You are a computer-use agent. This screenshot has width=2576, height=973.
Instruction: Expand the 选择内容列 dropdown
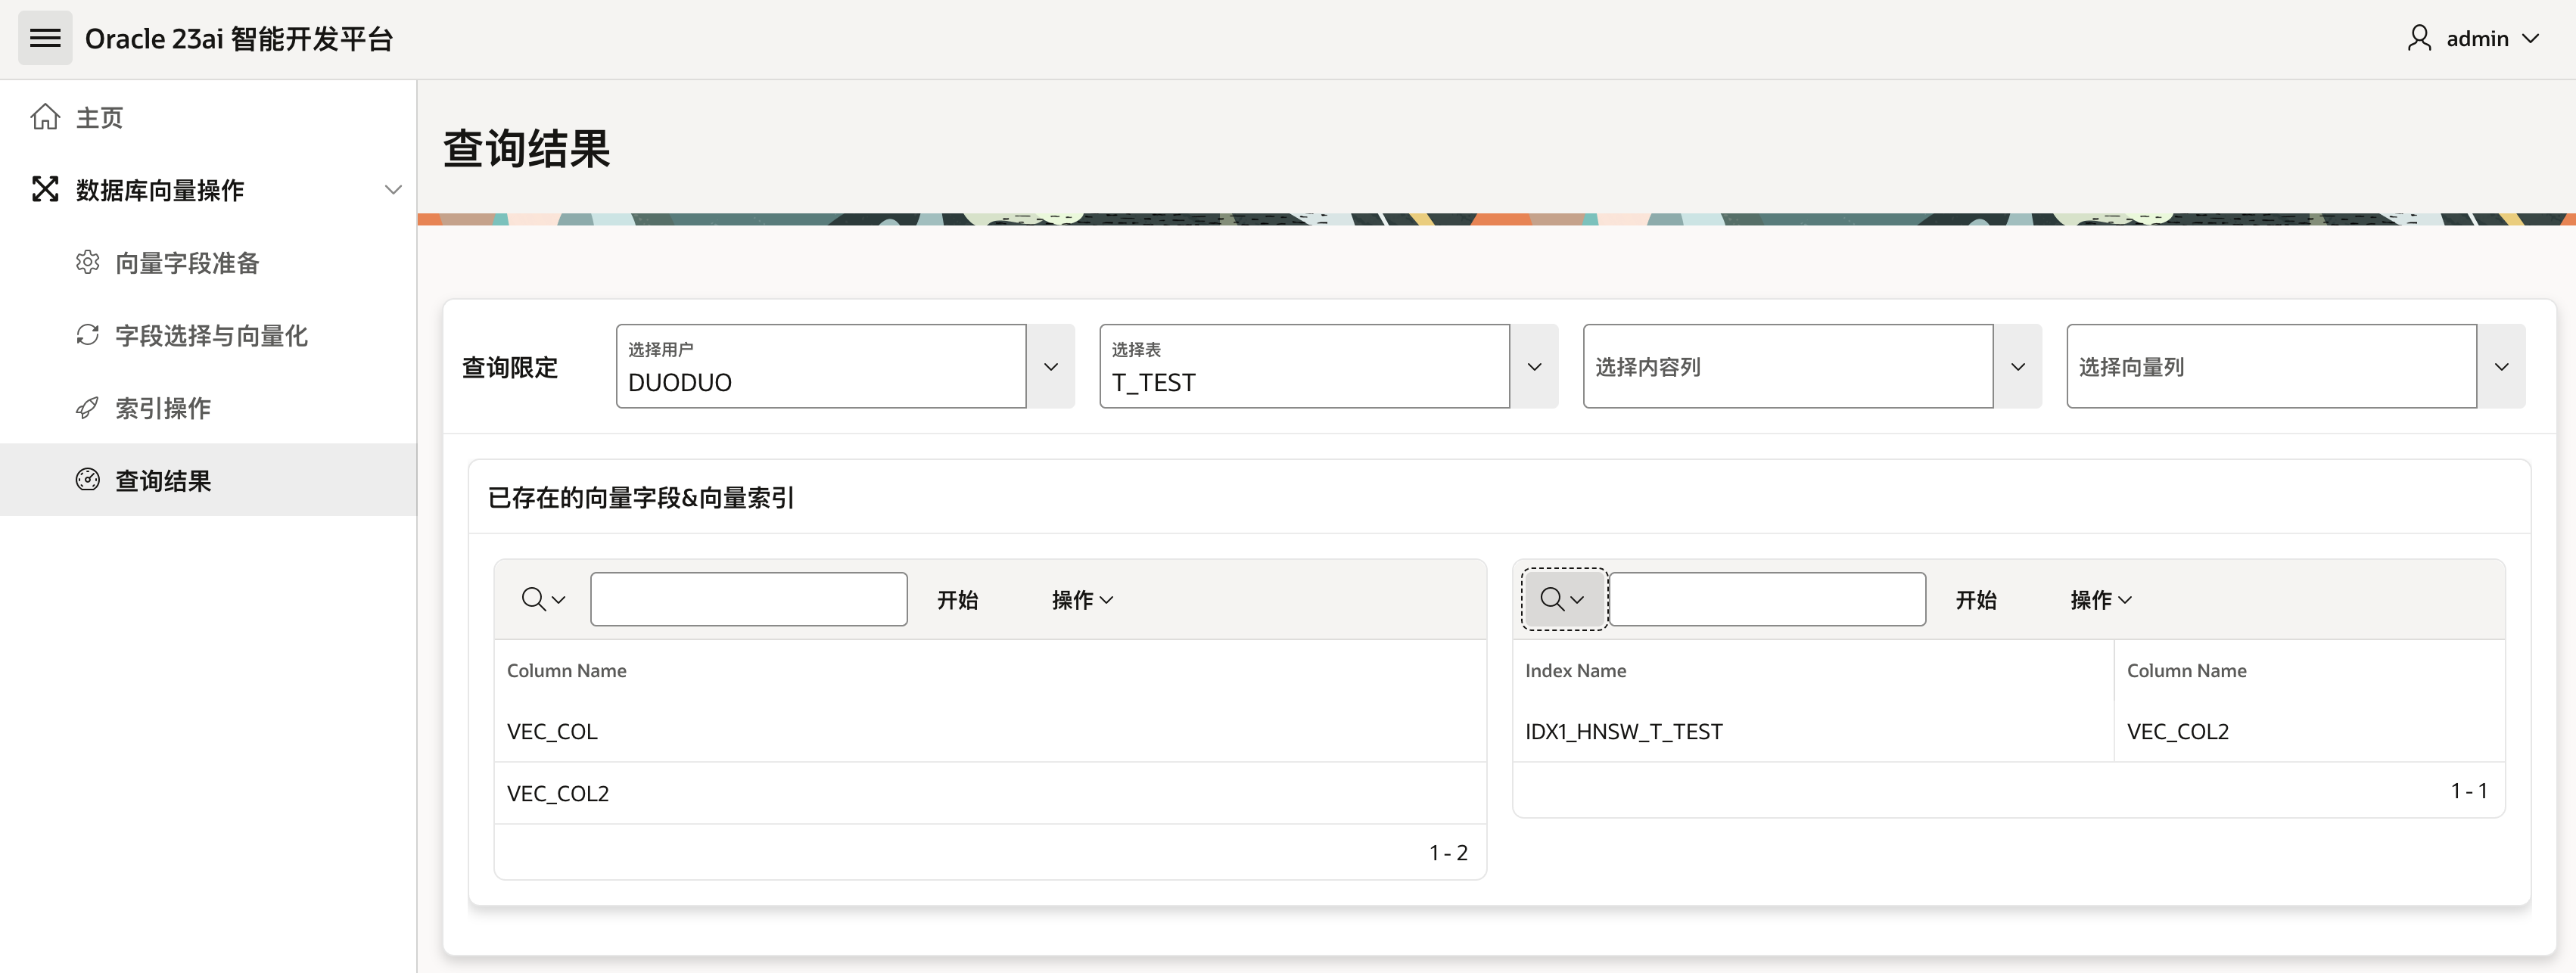[x=2017, y=367]
